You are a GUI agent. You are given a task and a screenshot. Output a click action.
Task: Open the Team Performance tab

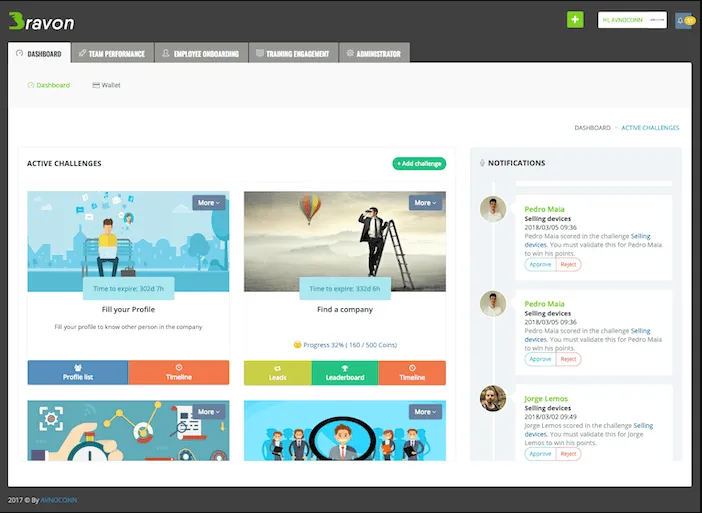pos(112,53)
